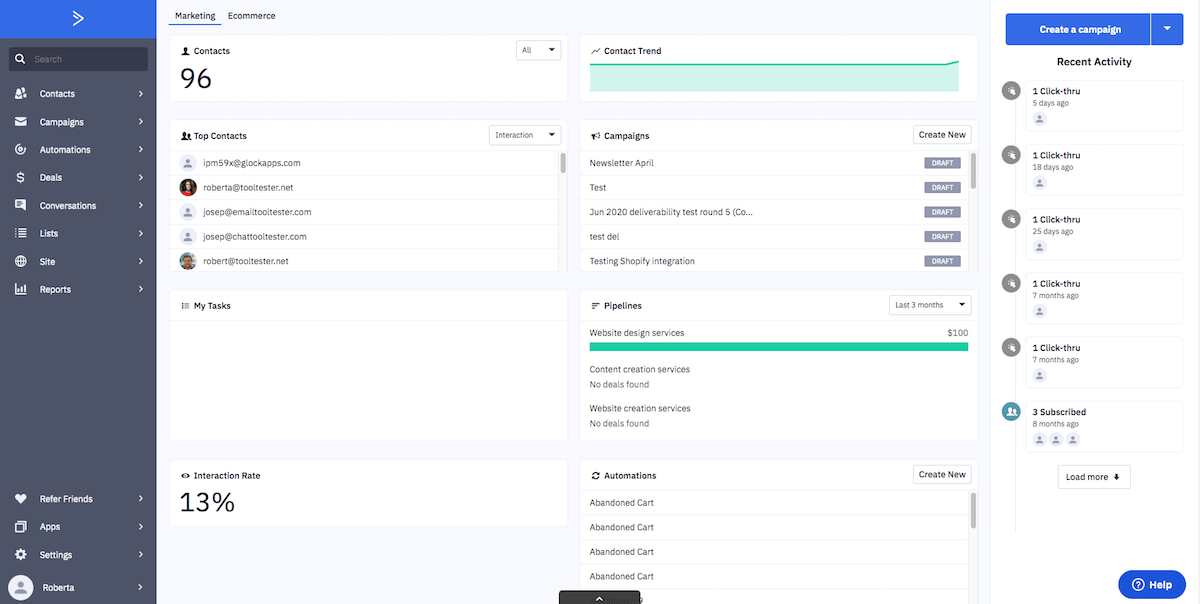Click the Create a campaign button
The width and height of the screenshot is (1200, 604).
pyautogui.click(x=1077, y=29)
